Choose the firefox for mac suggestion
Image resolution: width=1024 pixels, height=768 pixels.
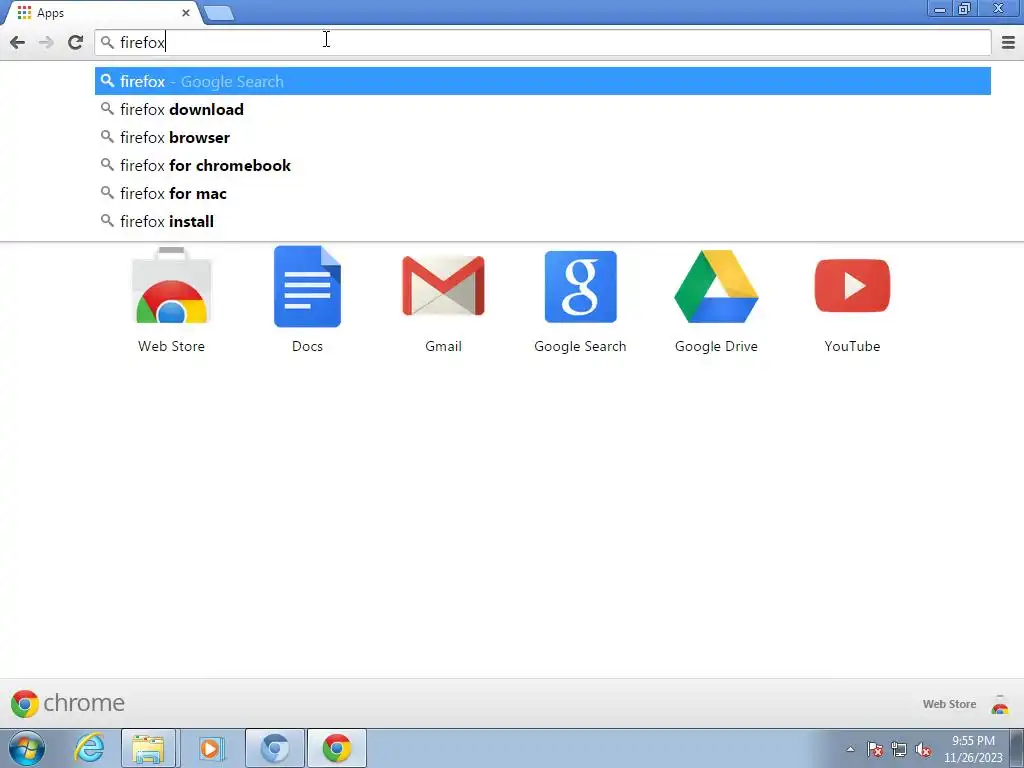click(543, 193)
